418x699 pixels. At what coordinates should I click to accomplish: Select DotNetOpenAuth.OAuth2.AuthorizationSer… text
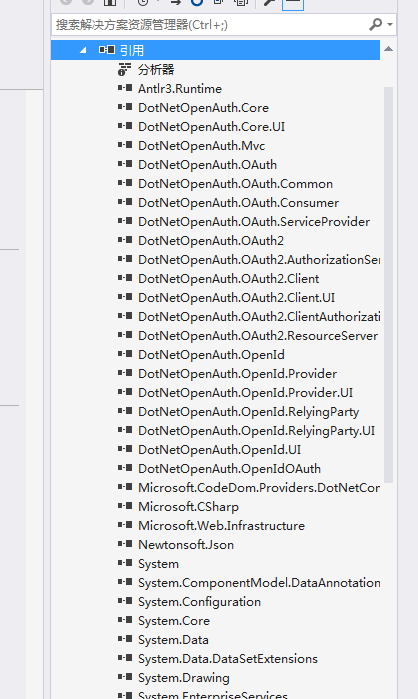pyautogui.click(x=259, y=259)
